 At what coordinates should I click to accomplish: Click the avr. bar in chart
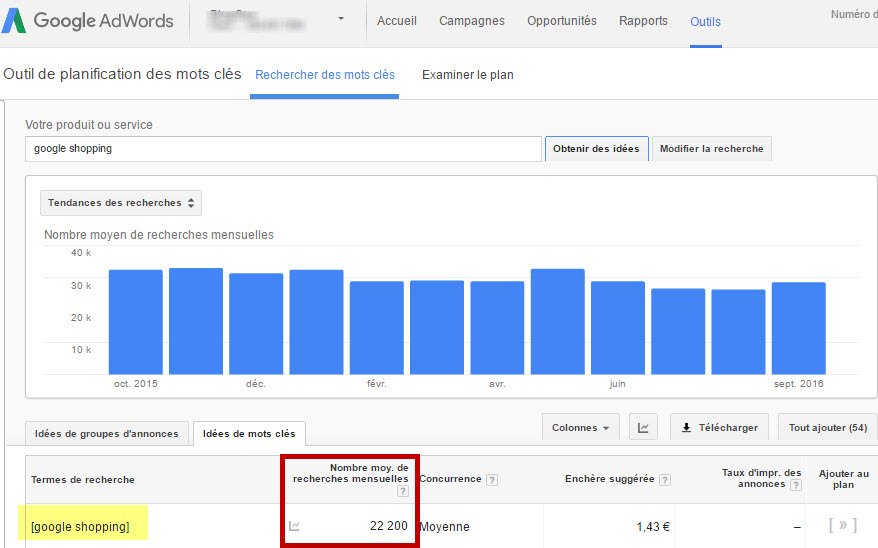click(497, 327)
